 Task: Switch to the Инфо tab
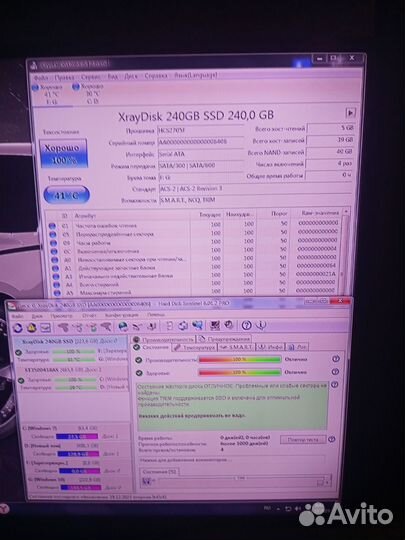[270, 347]
